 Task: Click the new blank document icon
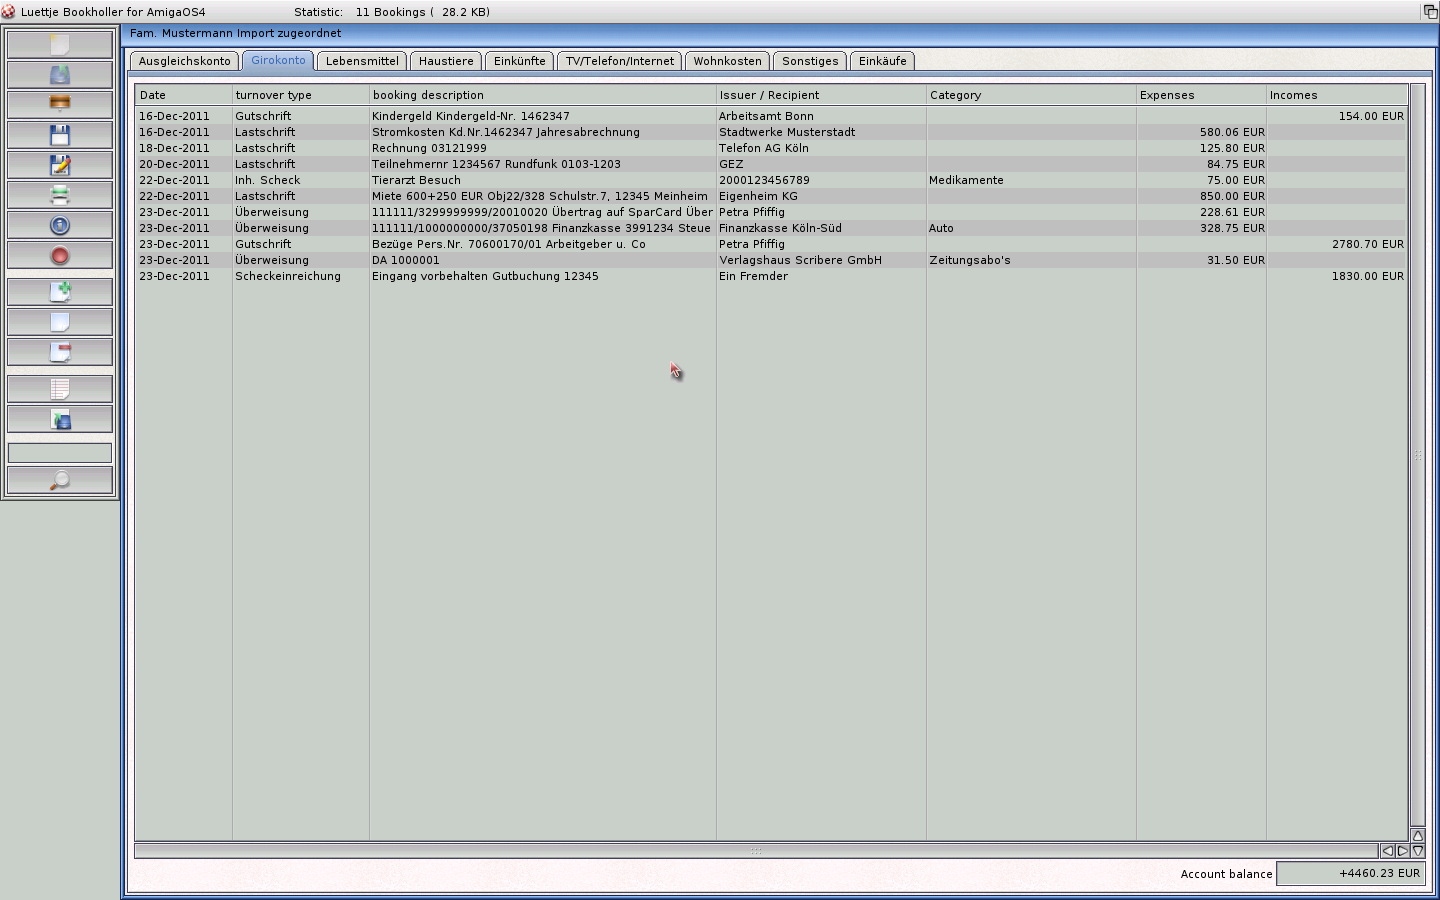(60, 44)
